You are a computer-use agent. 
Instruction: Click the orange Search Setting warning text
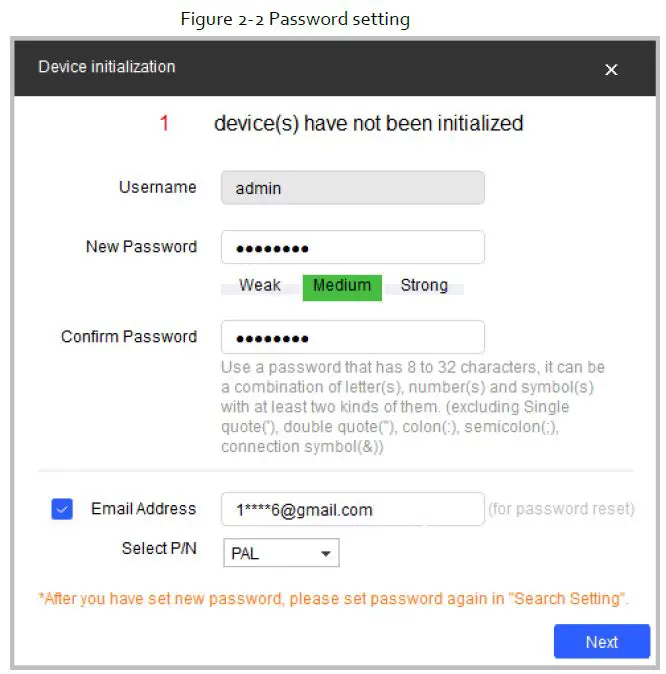[x=333, y=599]
